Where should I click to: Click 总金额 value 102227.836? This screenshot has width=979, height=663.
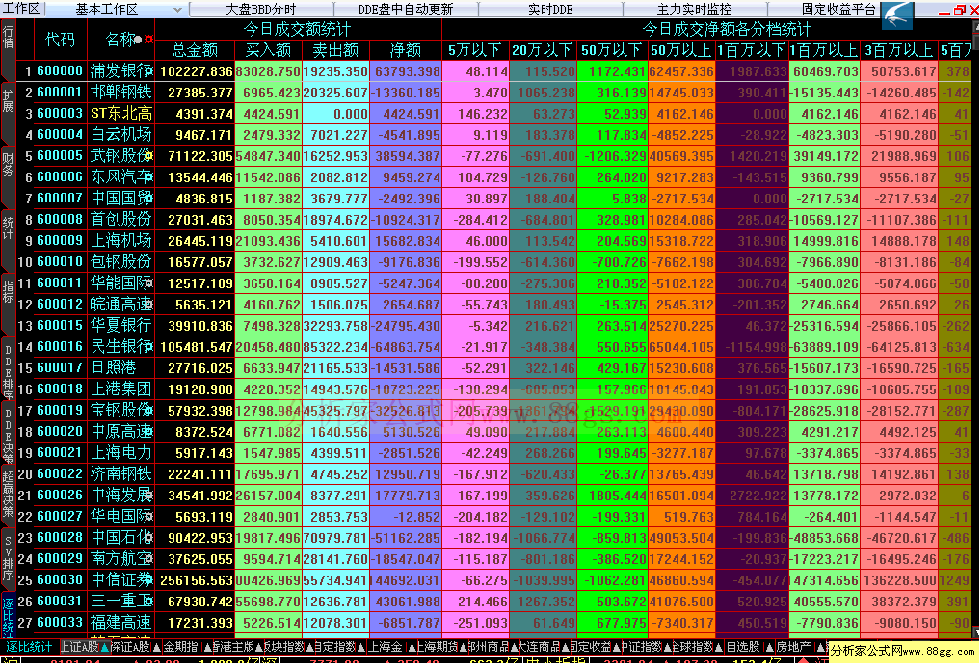tap(196, 72)
